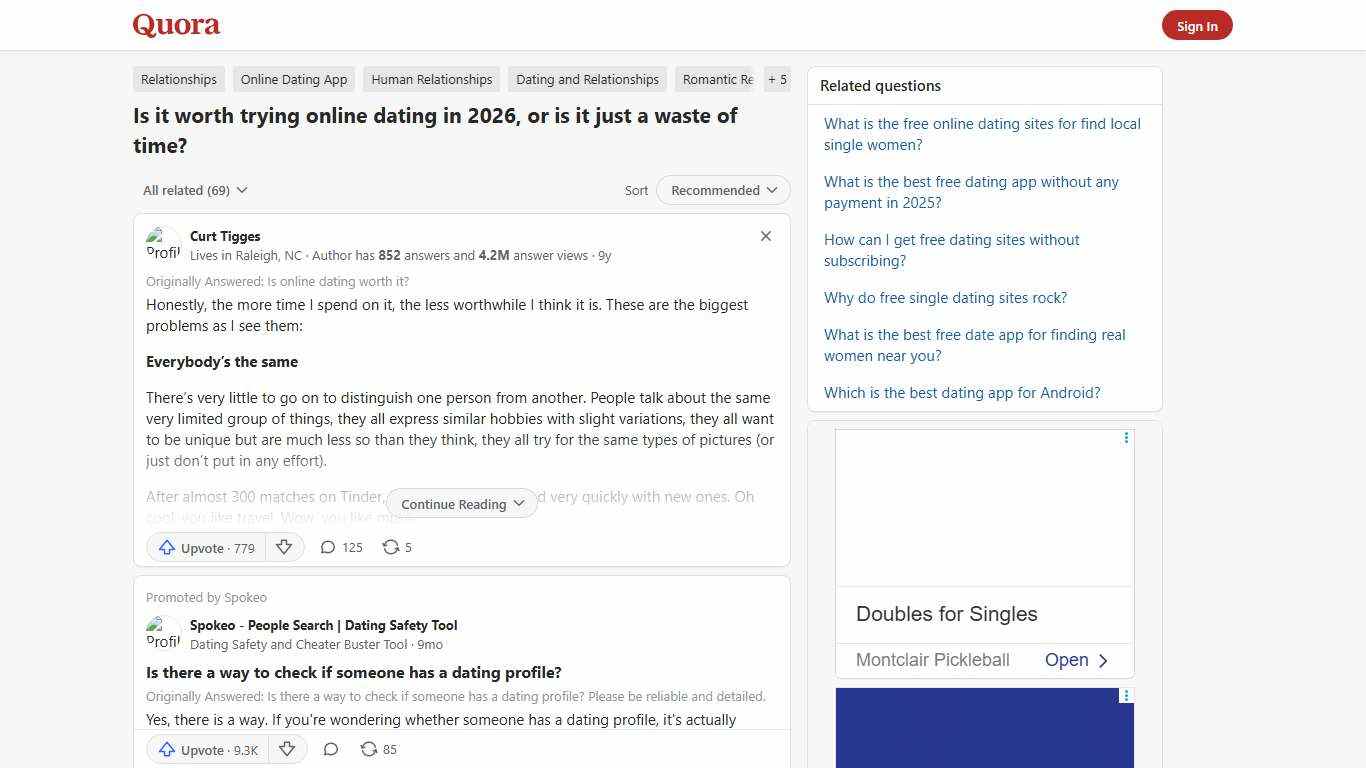This screenshot has height=768, width=1366.
Task: Dismiss Curt Tigges' answer with the X
Action: (765, 236)
